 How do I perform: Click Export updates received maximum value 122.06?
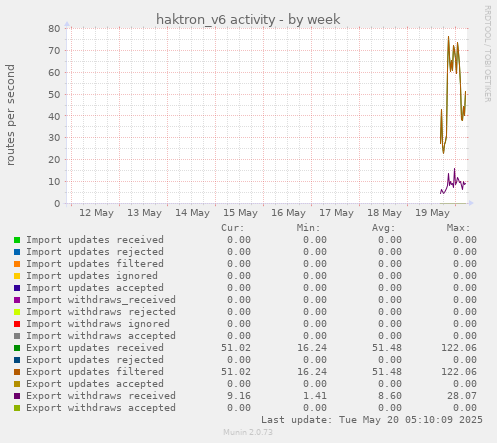pos(459,348)
